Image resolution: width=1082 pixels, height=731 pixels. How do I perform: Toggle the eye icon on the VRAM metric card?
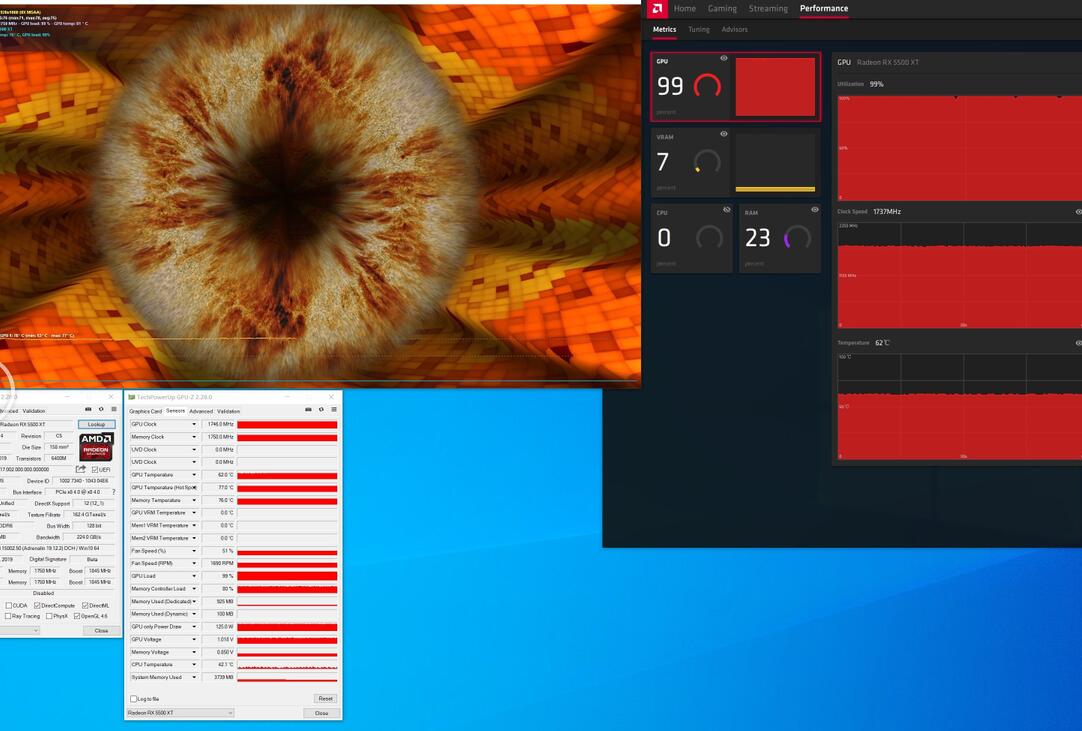point(724,134)
